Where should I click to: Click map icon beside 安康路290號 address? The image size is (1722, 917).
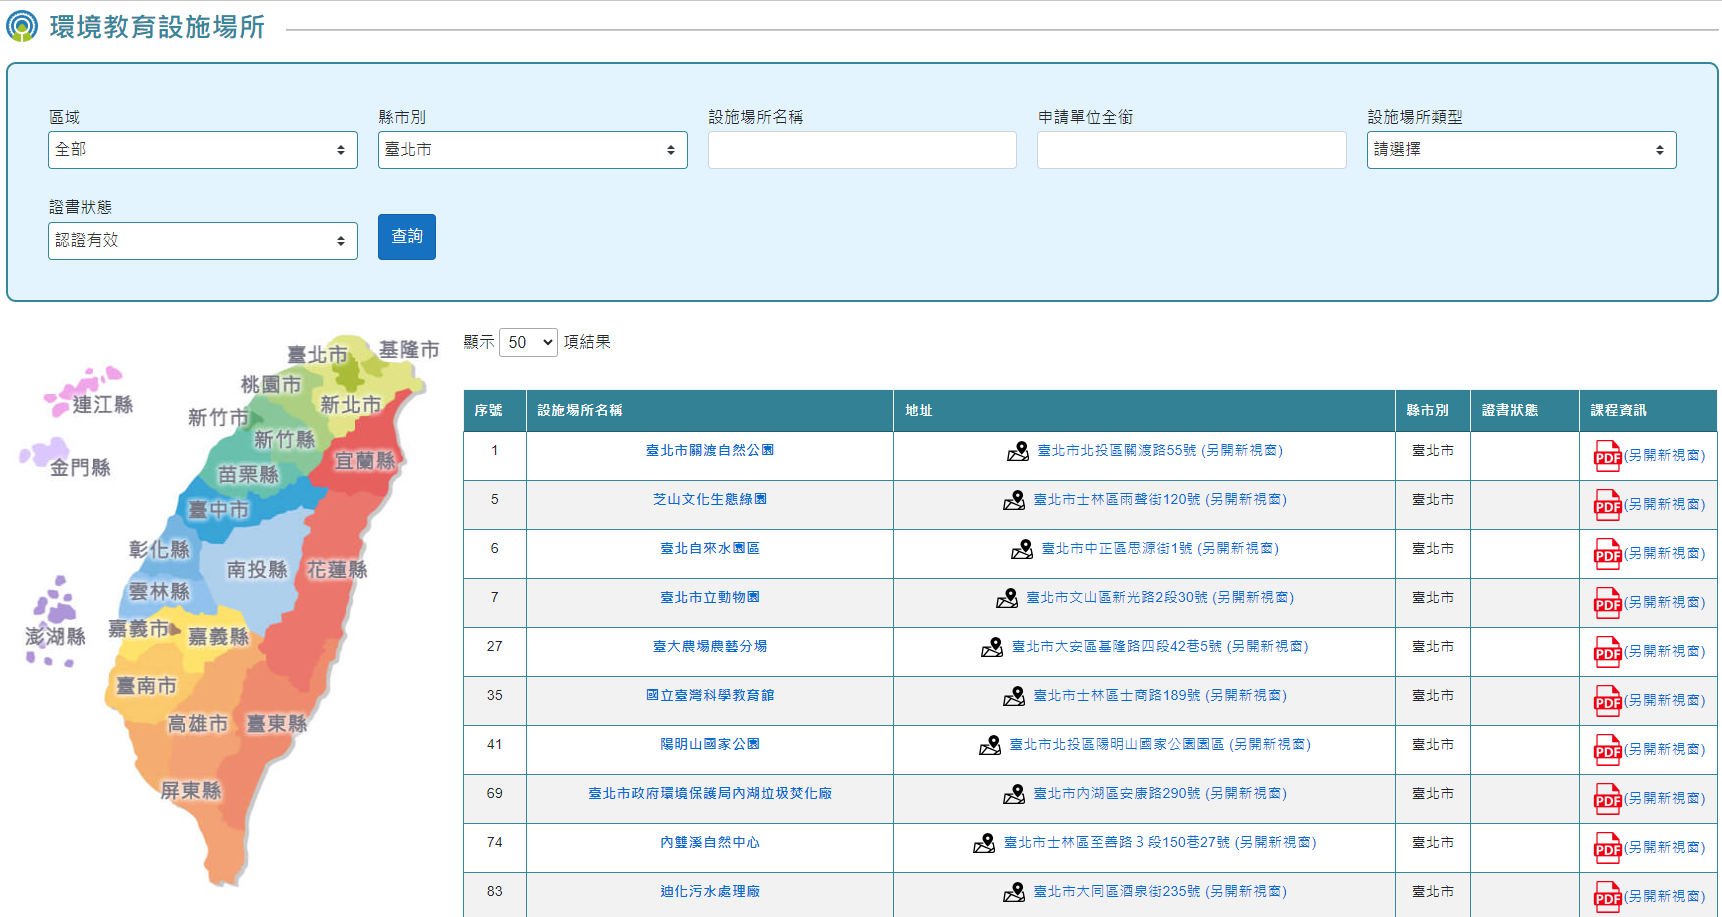point(1013,795)
